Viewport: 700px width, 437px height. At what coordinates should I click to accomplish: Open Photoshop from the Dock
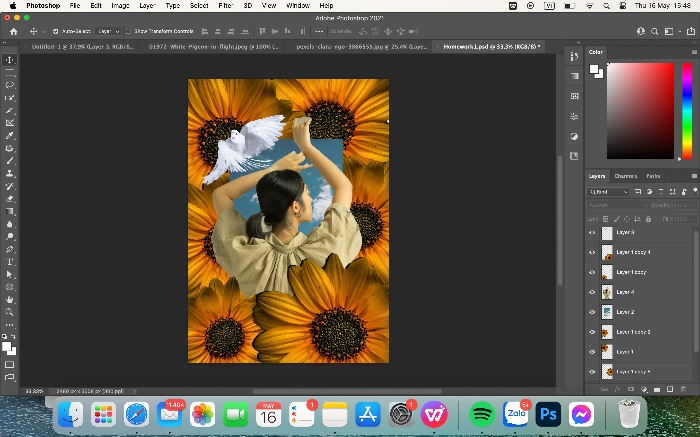[x=548, y=414]
